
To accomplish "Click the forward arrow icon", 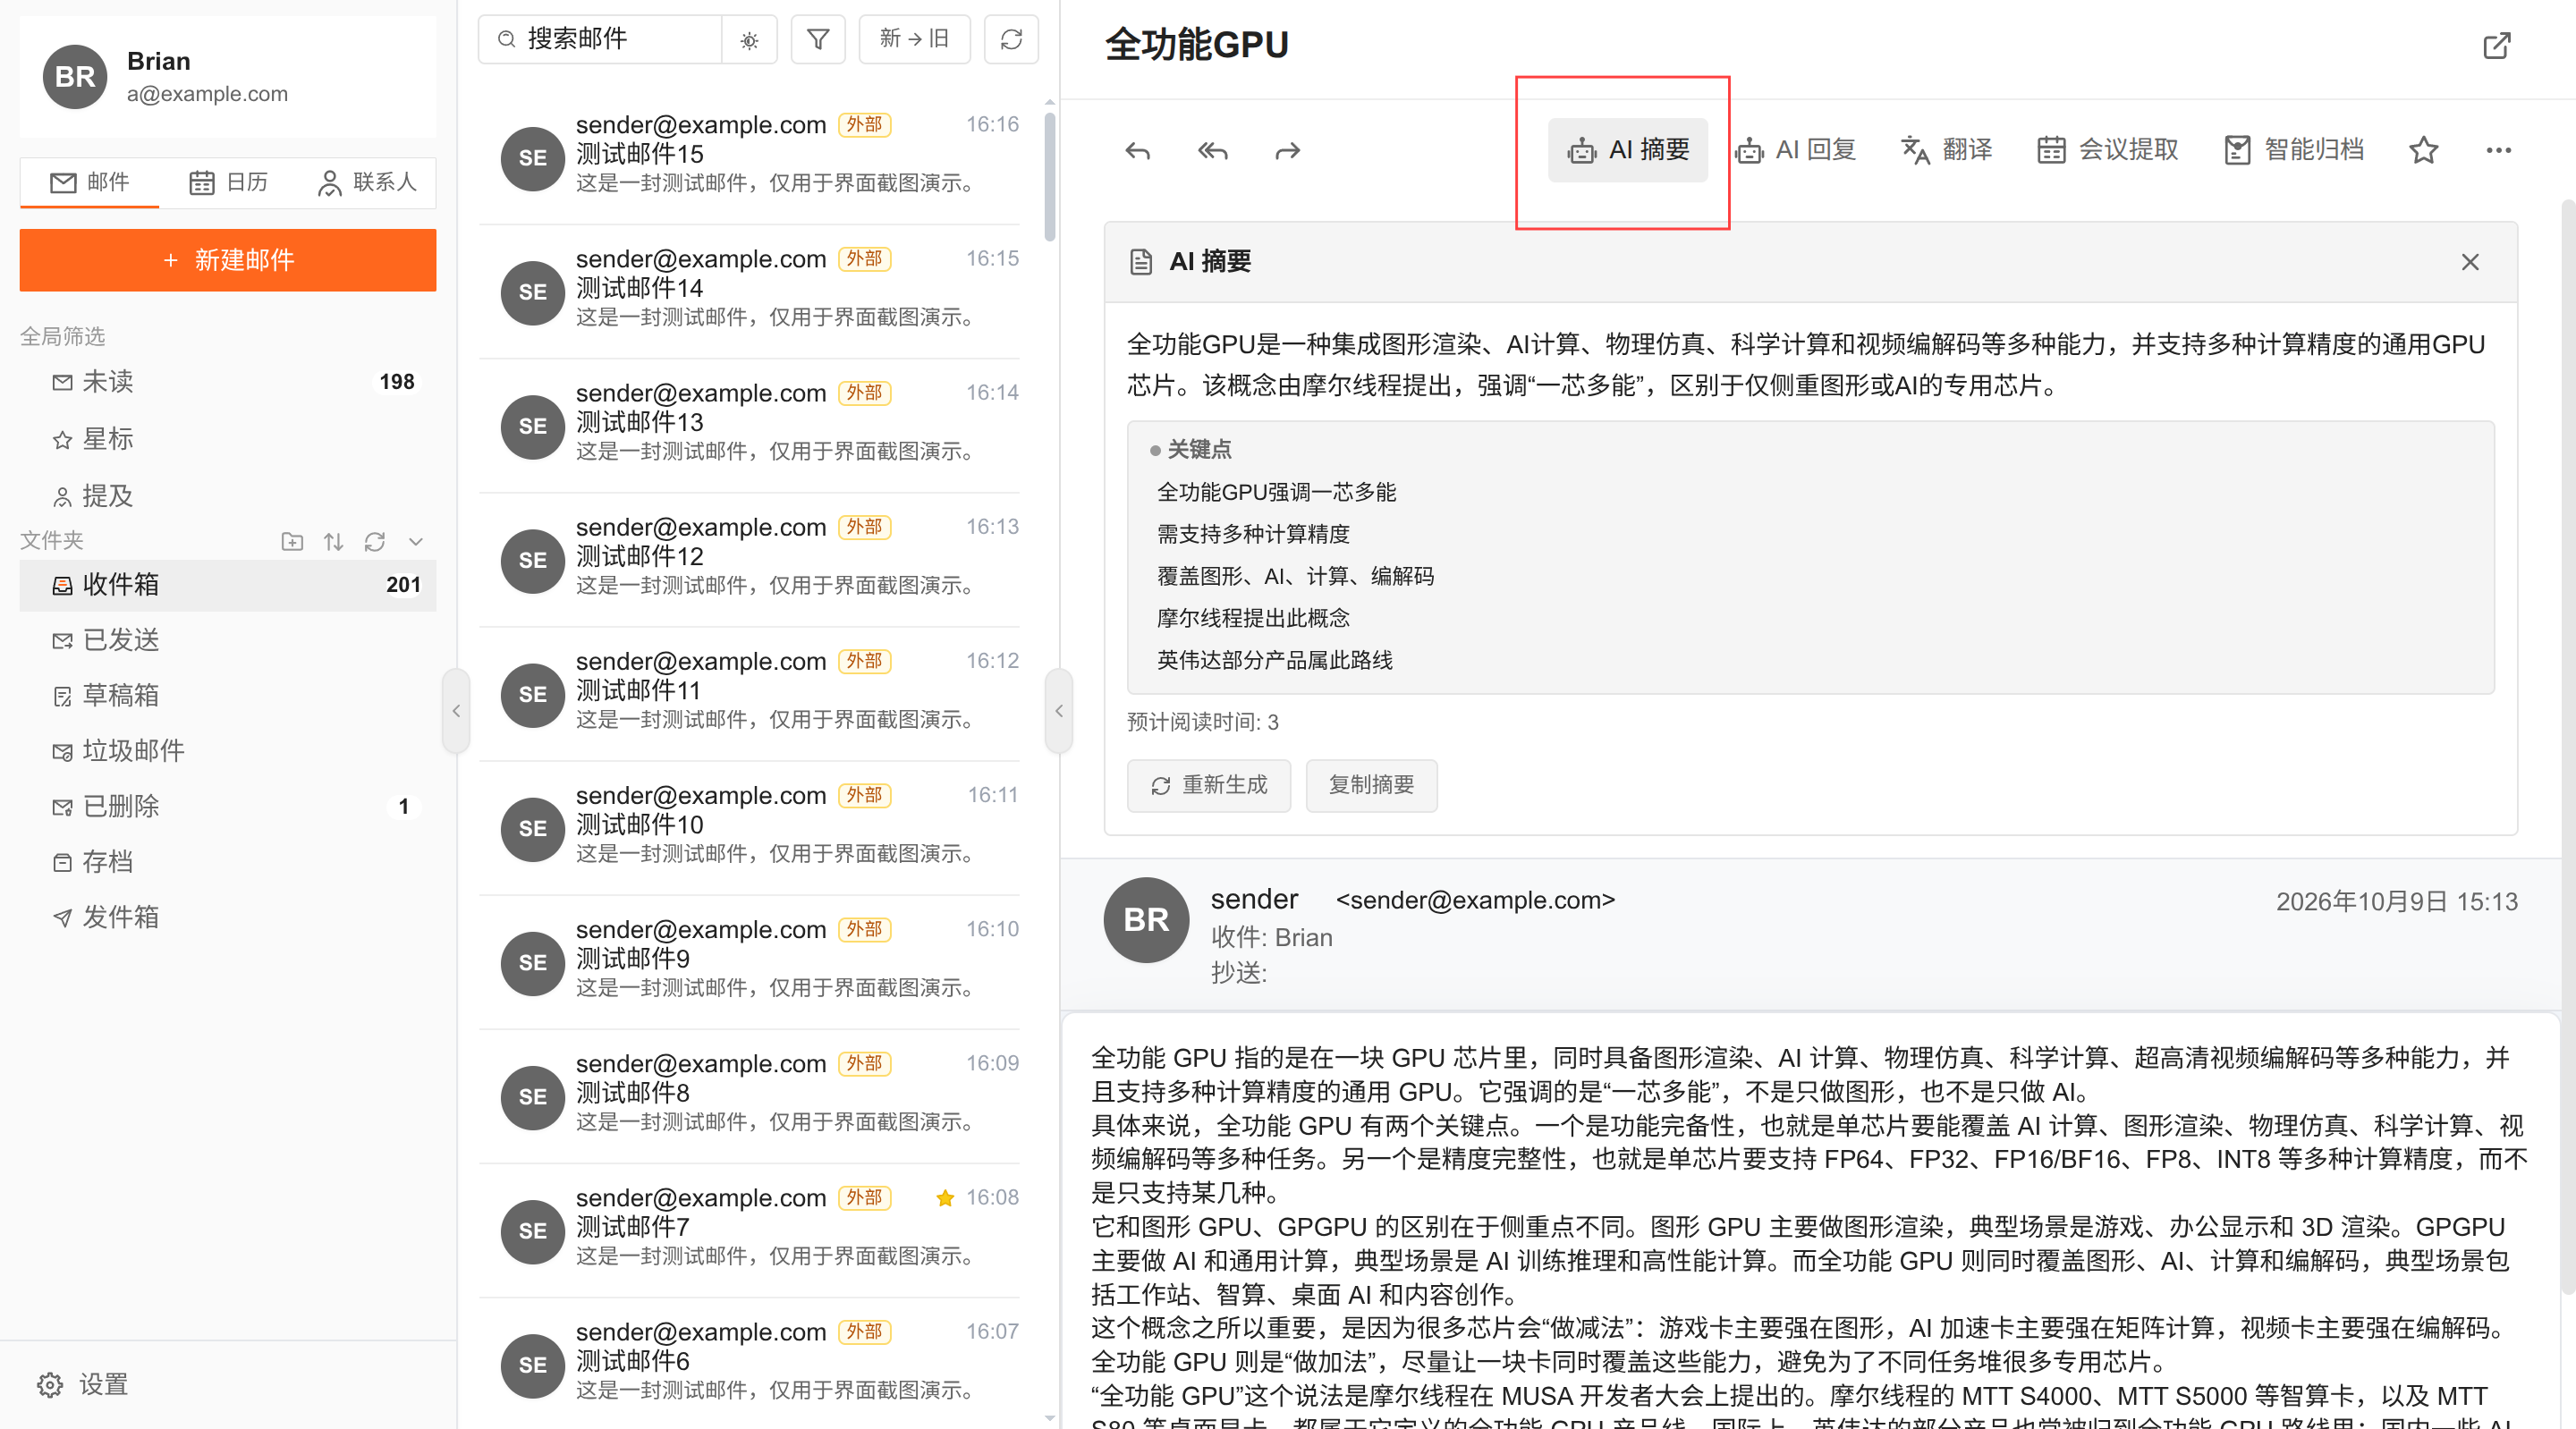I will tap(1288, 151).
